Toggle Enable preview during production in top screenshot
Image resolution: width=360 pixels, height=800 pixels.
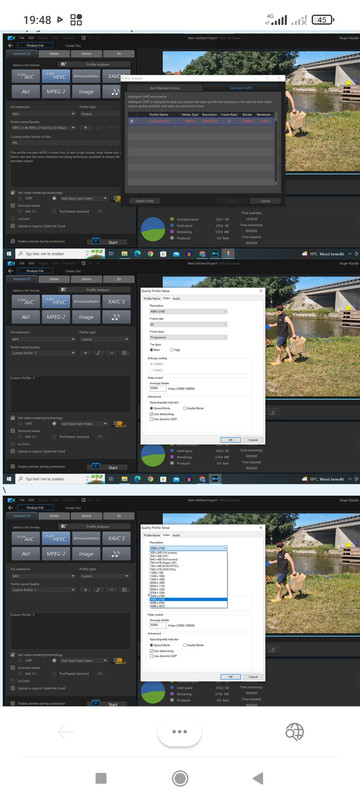click(x=13, y=241)
